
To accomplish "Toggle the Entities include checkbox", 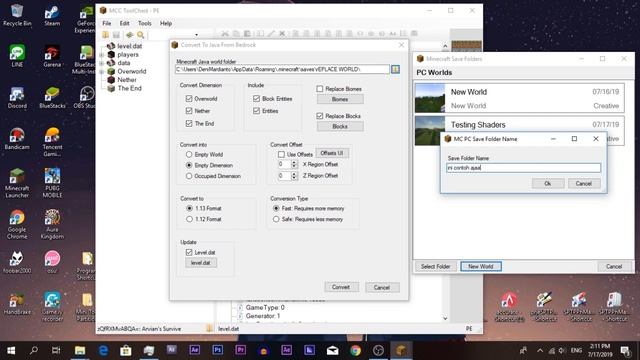I will point(256,111).
